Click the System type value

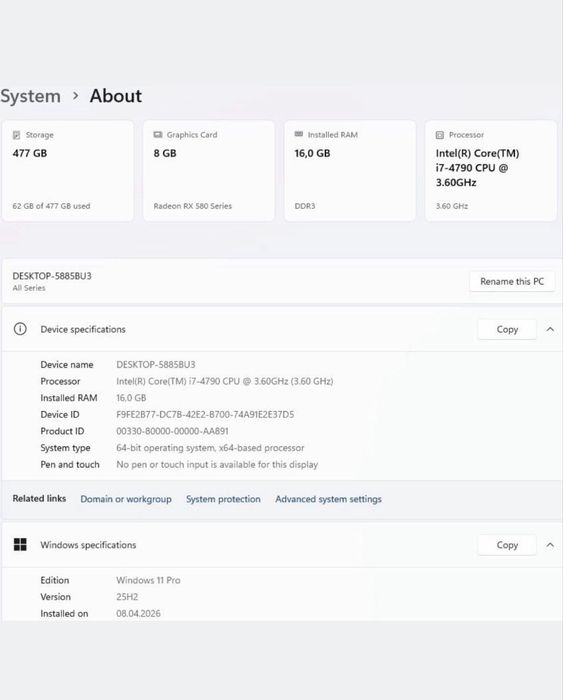210,448
